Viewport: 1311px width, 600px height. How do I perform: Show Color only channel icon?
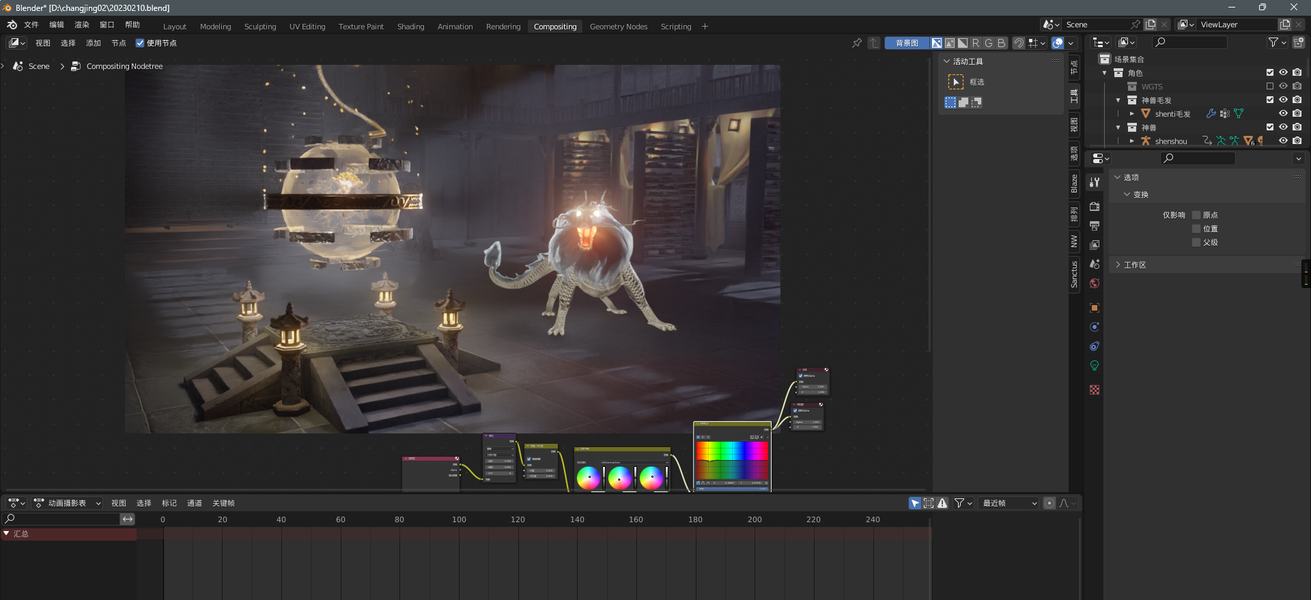coord(950,43)
